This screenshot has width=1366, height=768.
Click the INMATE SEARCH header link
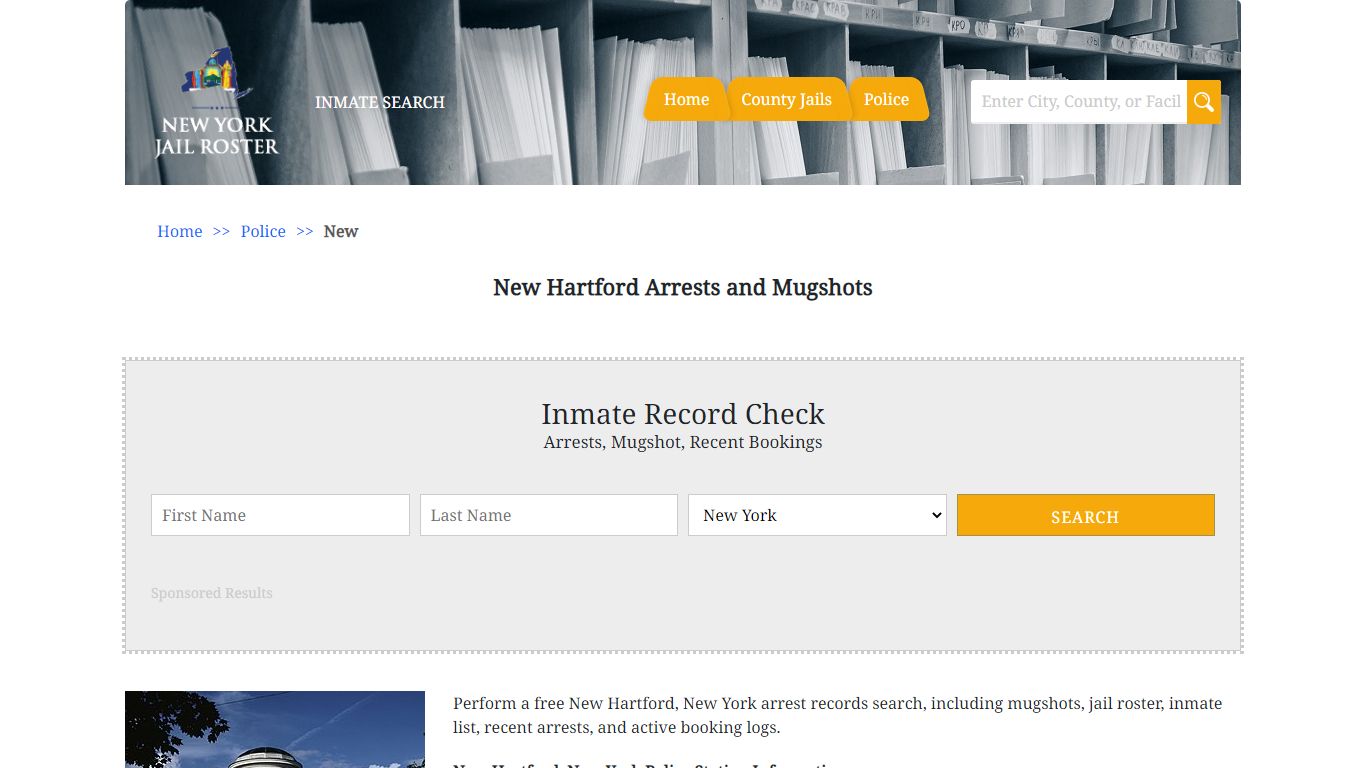click(x=380, y=103)
